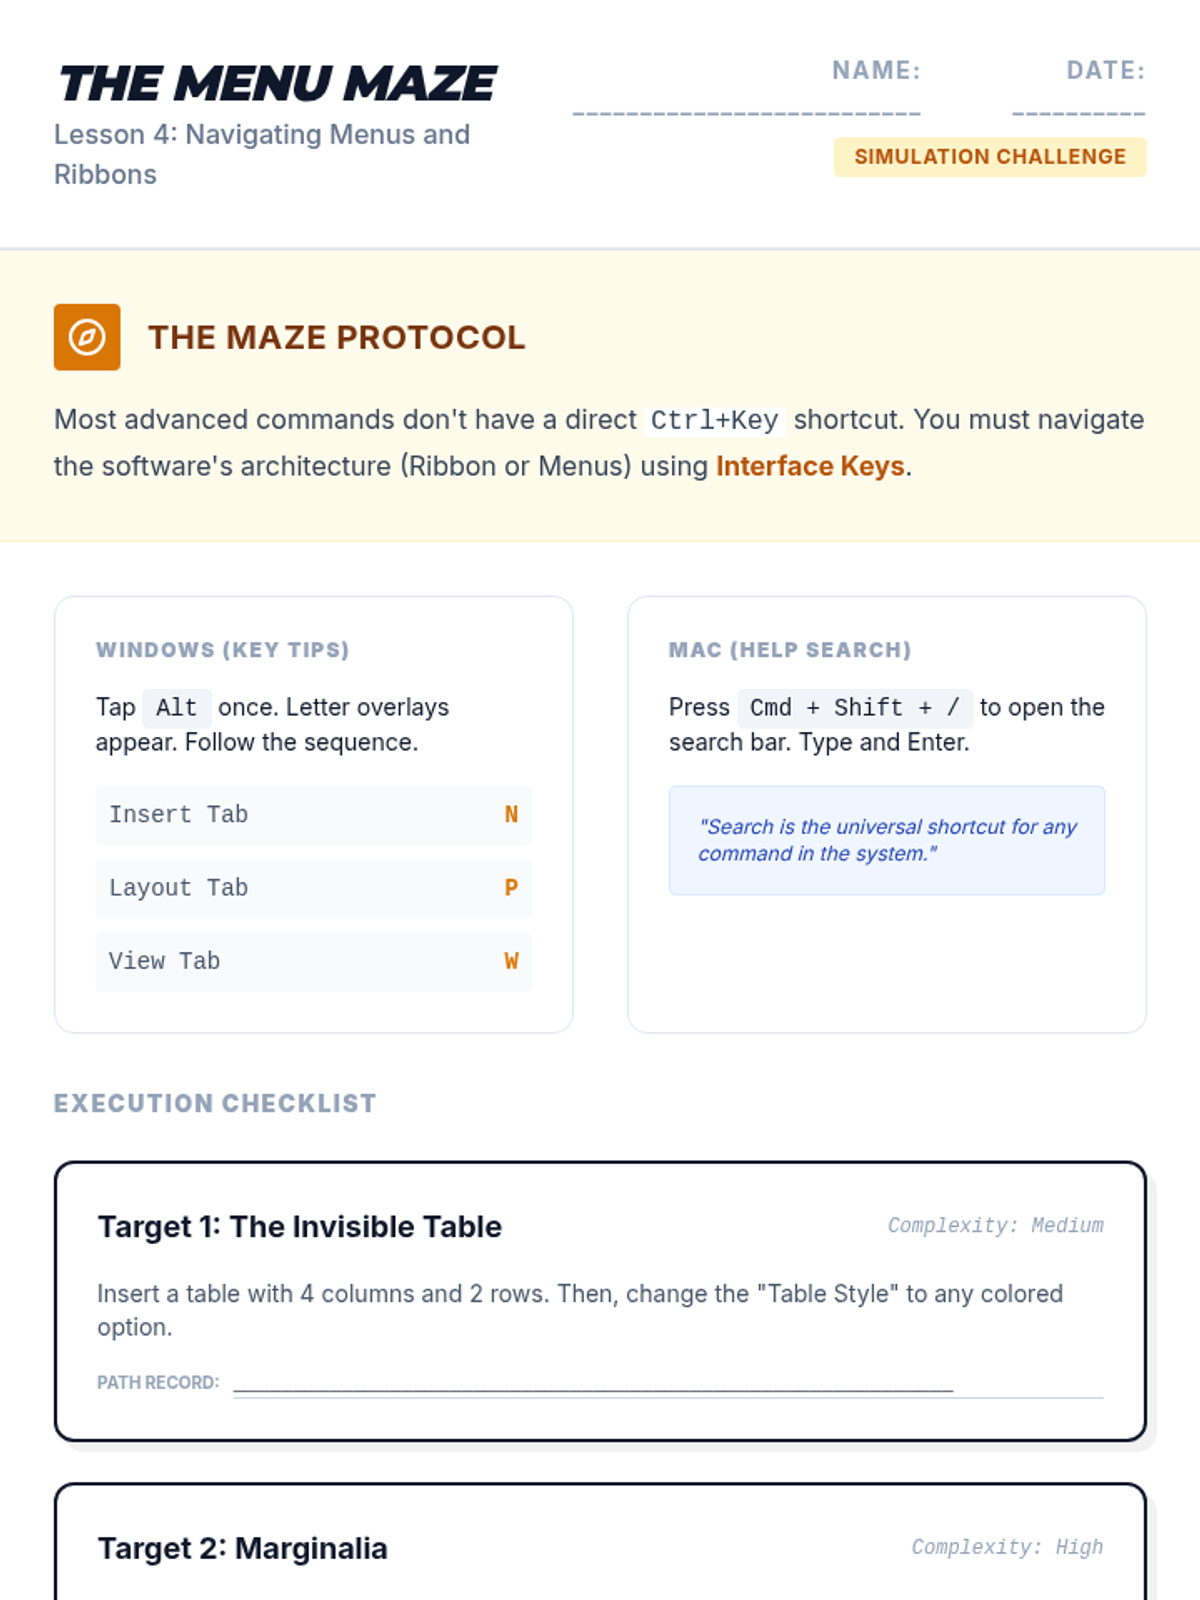The image size is (1200, 1600).
Task: Click the Cmd + Shift + / key chip
Action: pos(854,708)
